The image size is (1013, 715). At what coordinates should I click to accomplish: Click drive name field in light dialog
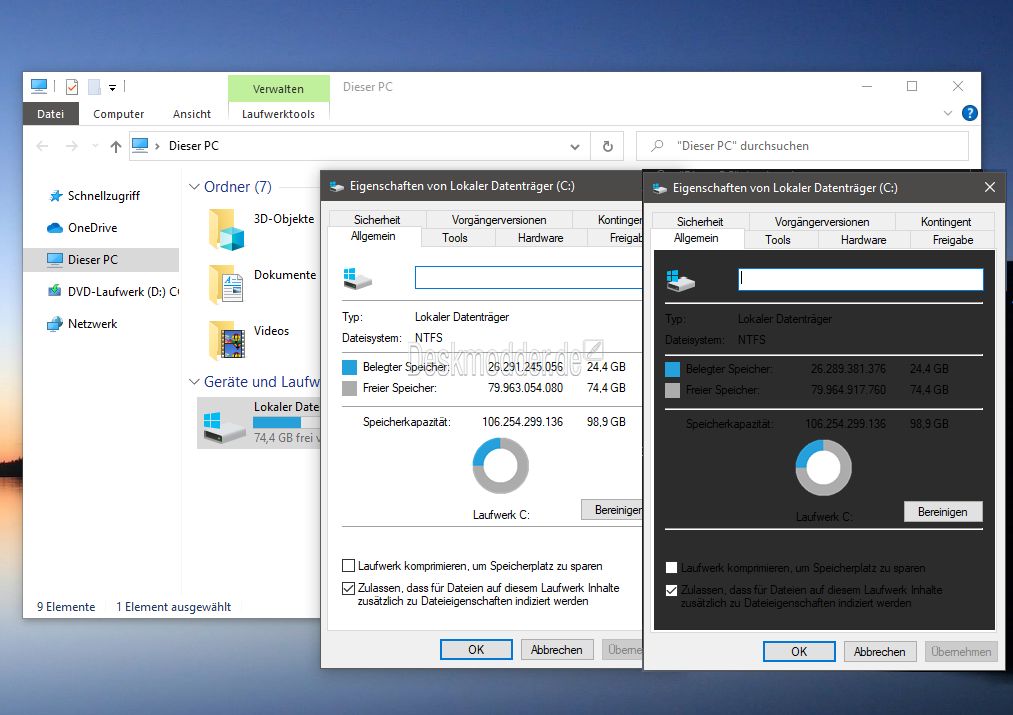tap(528, 278)
